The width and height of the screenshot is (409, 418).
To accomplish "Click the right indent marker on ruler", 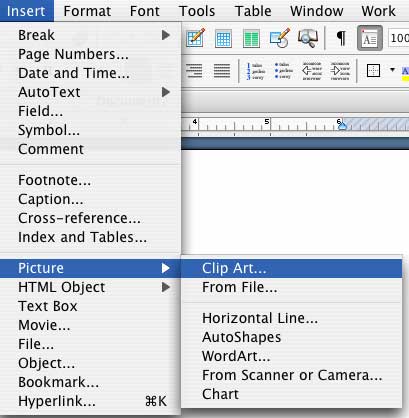I will point(343,126).
